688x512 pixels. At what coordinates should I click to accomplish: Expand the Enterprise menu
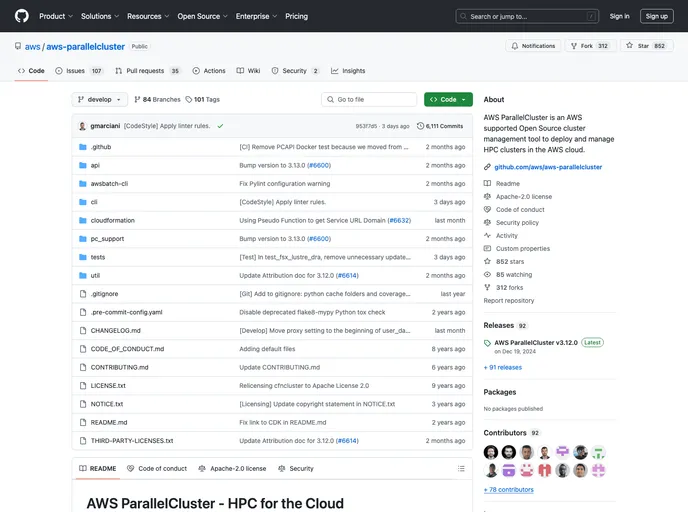click(256, 16)
